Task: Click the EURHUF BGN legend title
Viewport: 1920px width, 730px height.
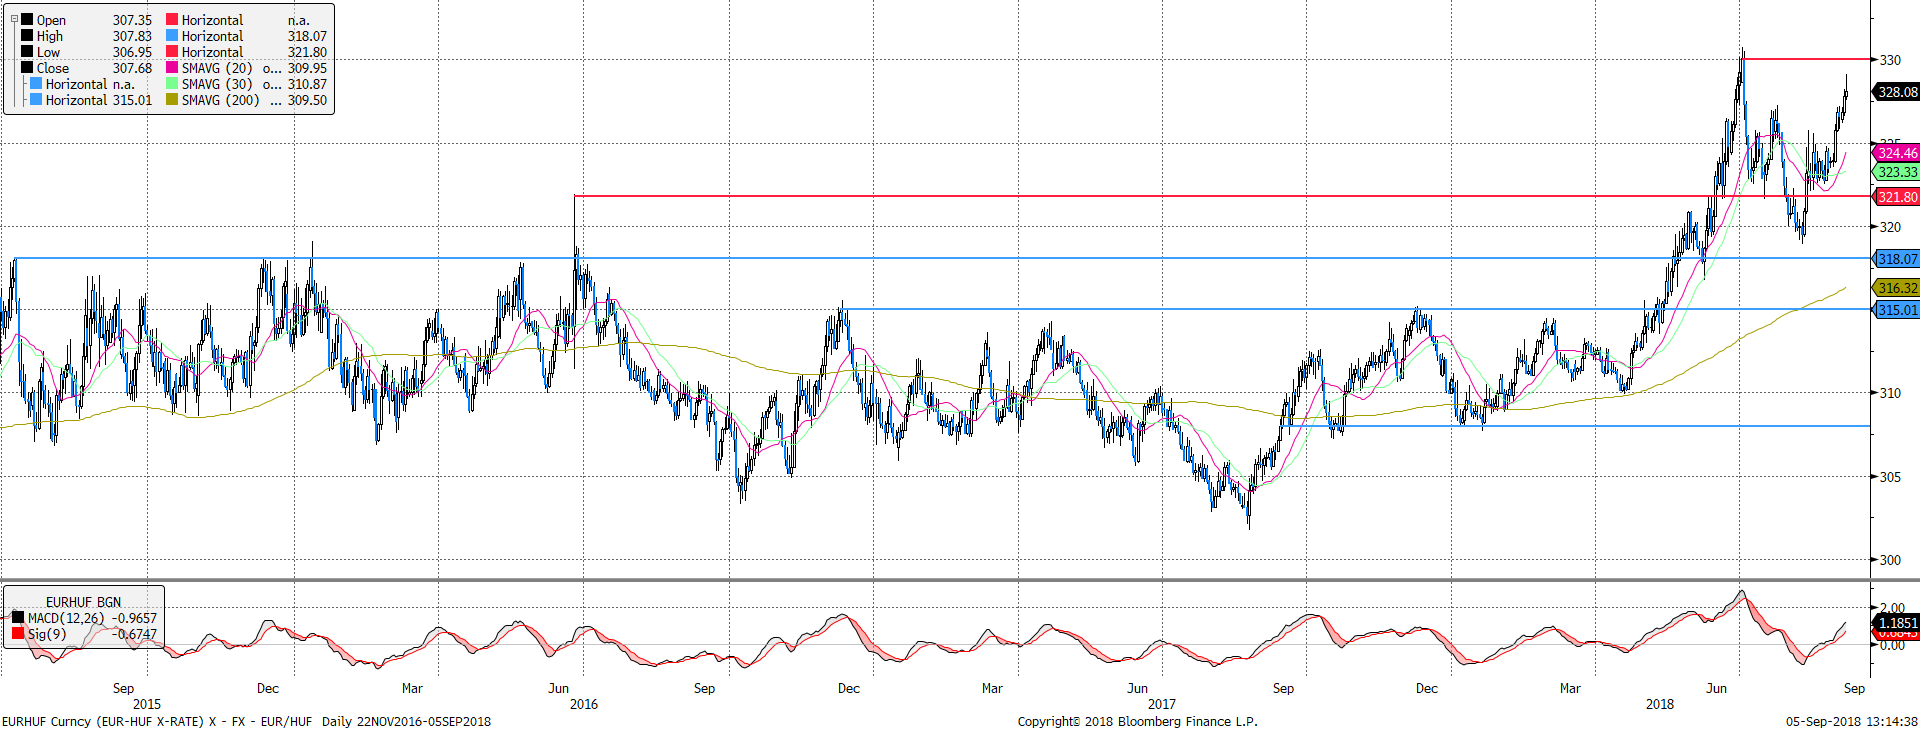Action: [83, 602]
